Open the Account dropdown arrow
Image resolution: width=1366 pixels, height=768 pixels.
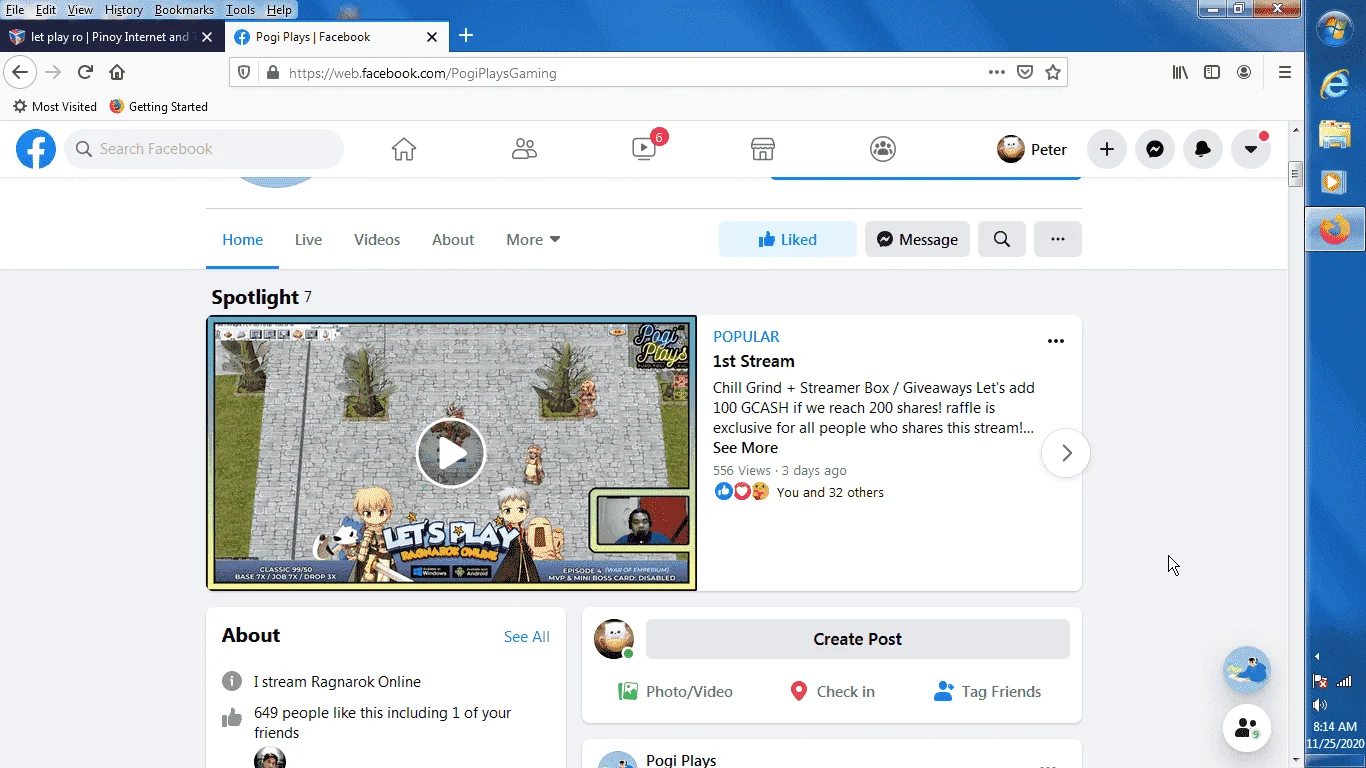(1251, 149)
